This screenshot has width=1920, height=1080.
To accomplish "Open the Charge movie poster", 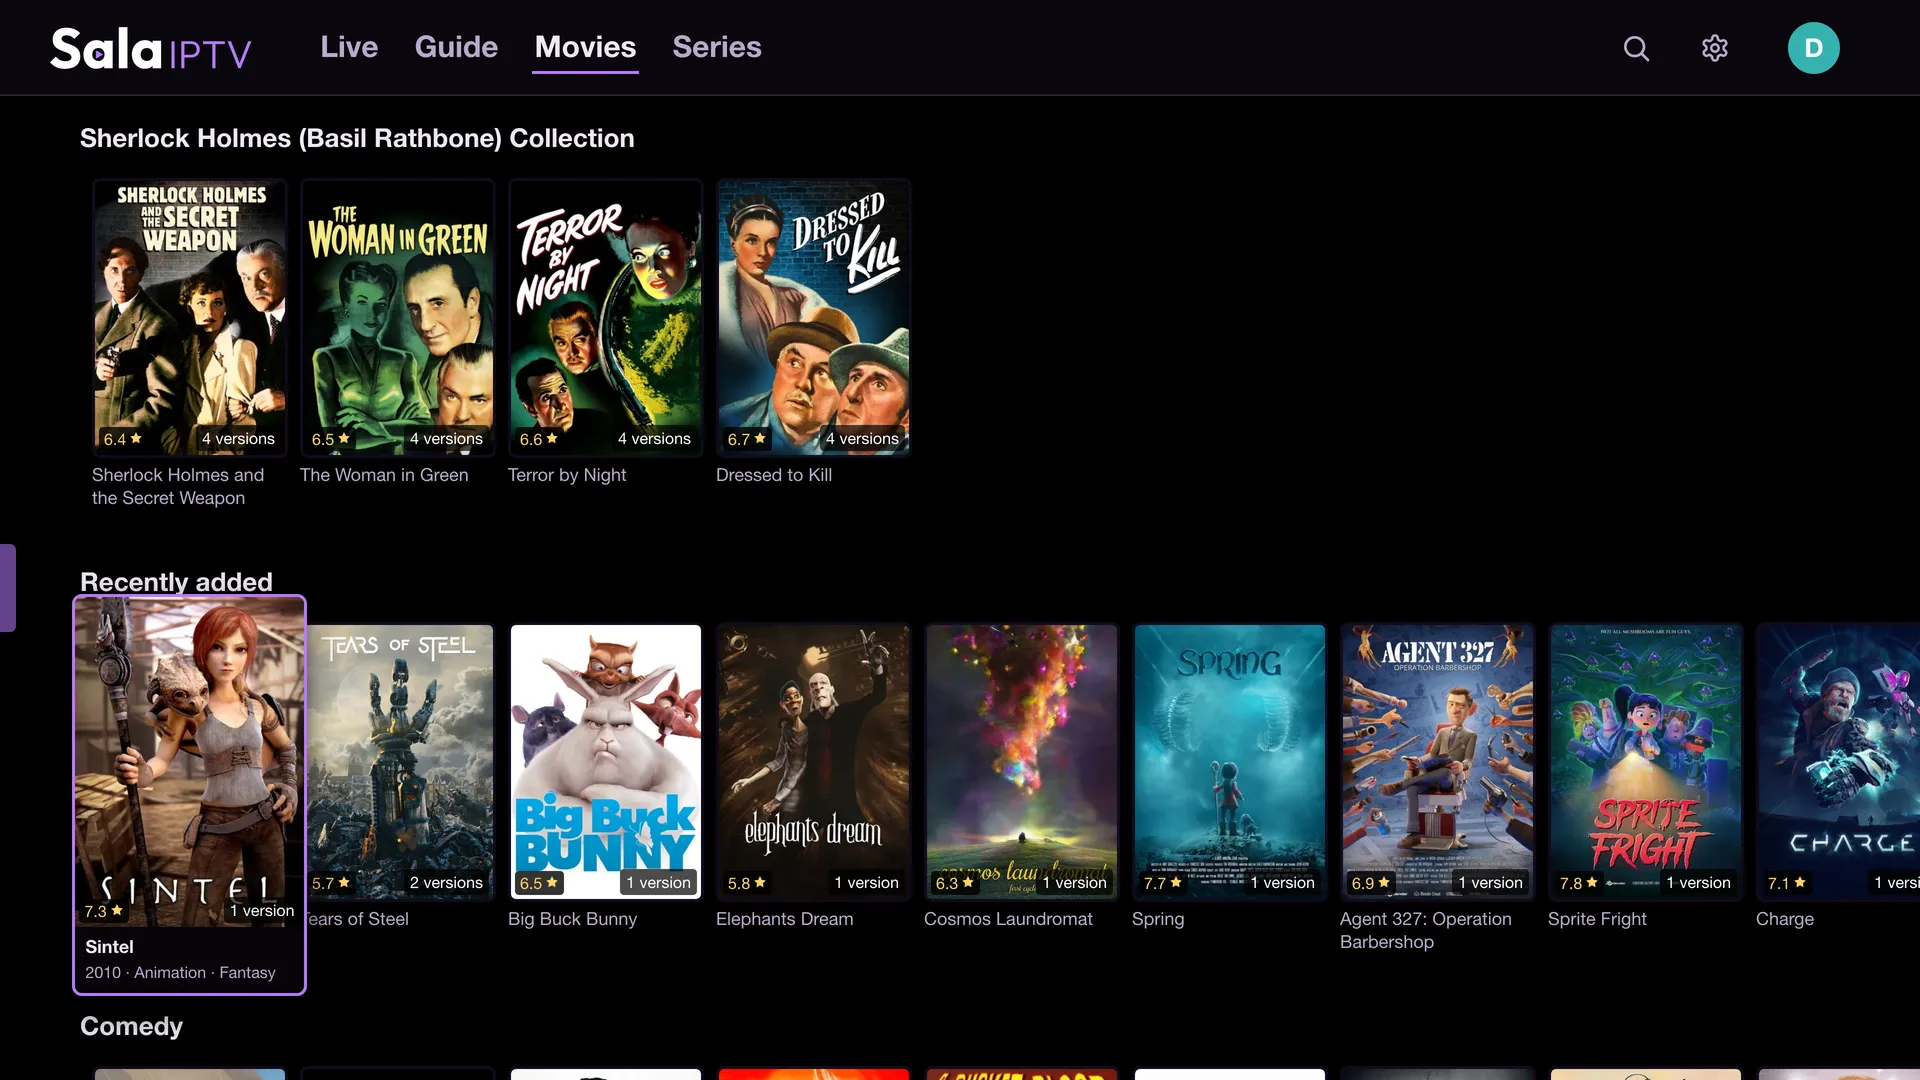I will (x=1839, y=762).
